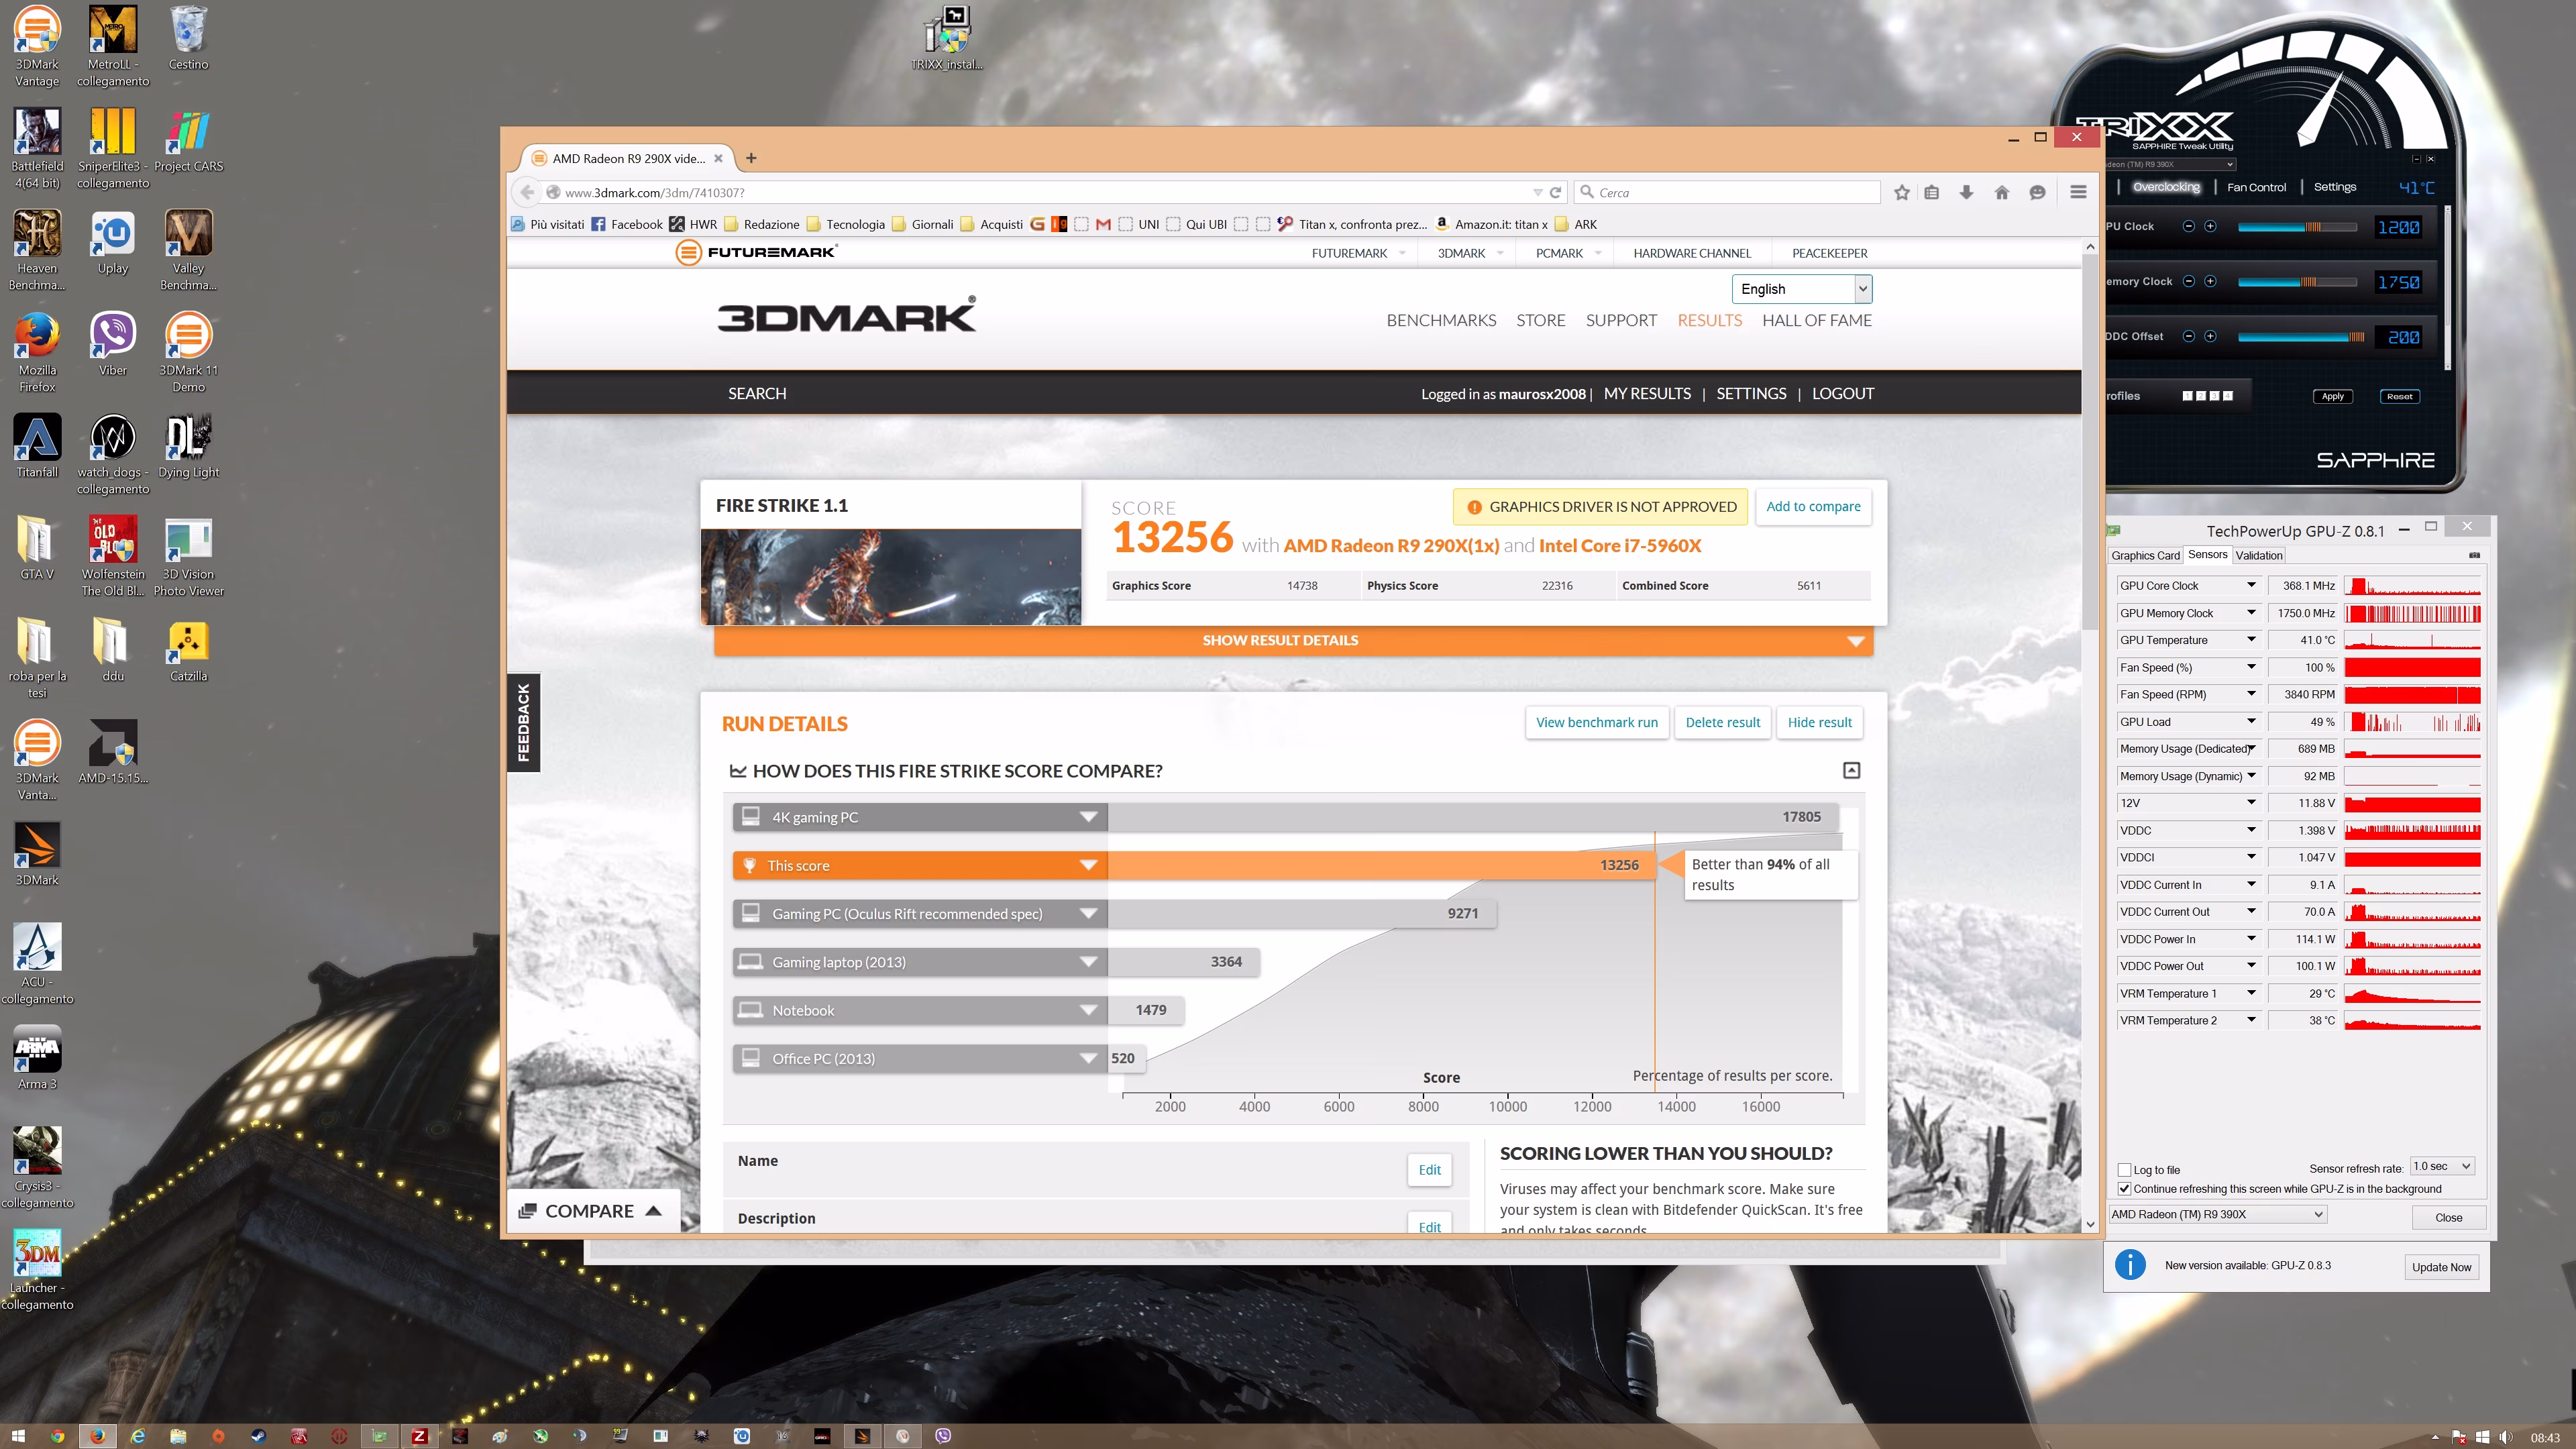The width and height of the screenshot is (2576, 1449).
Task: Increase Memory Clock with plus button in TRIXX
Action: (x=2210, y=281)
